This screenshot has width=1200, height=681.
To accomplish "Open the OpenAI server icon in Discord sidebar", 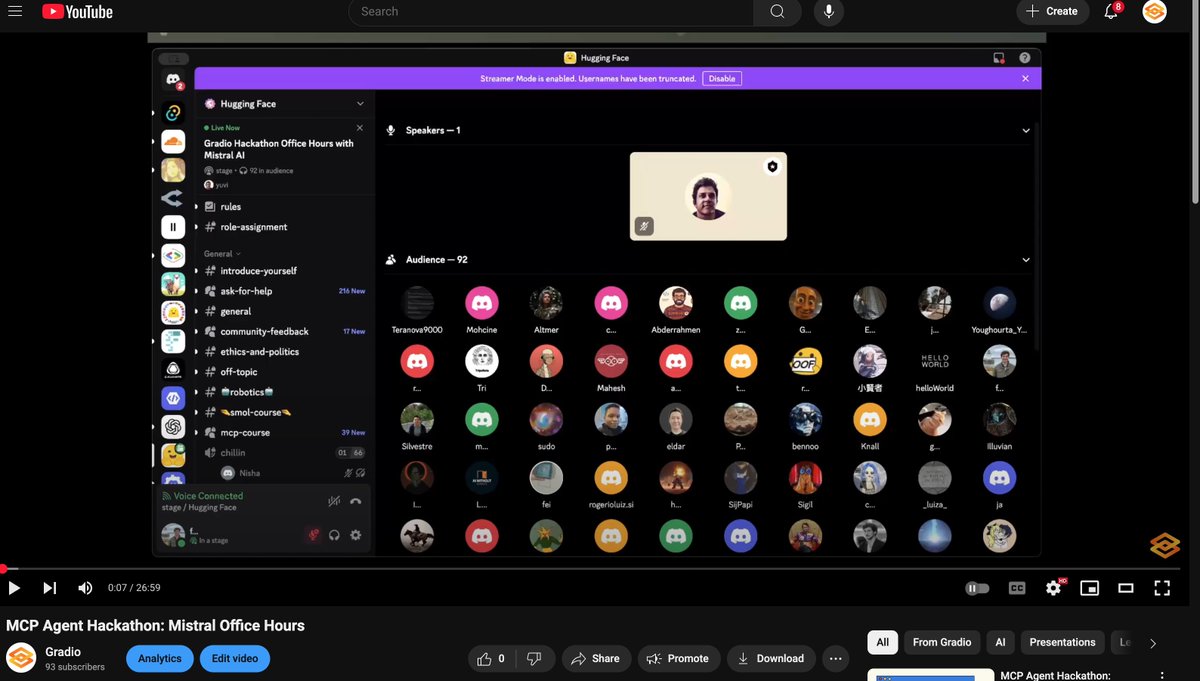I will [x=173, y=427].
